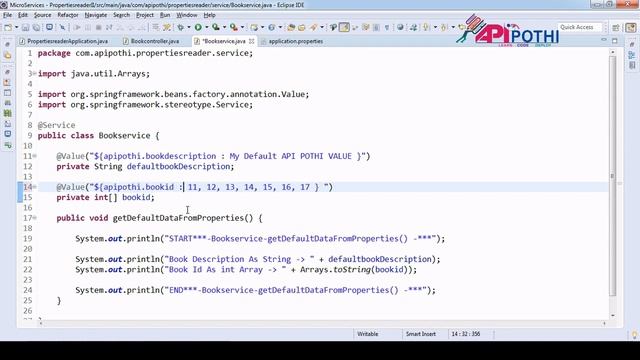This screenshot has width=640, height=360.
Task: Open the Project menu
Action: (145, 15)
